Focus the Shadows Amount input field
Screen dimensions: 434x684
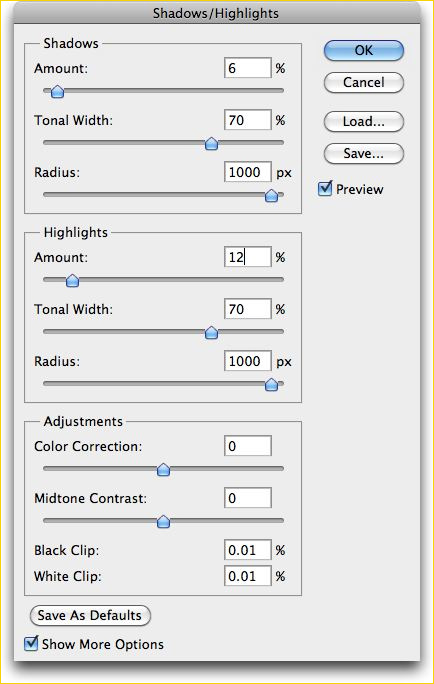coord(248,68)
